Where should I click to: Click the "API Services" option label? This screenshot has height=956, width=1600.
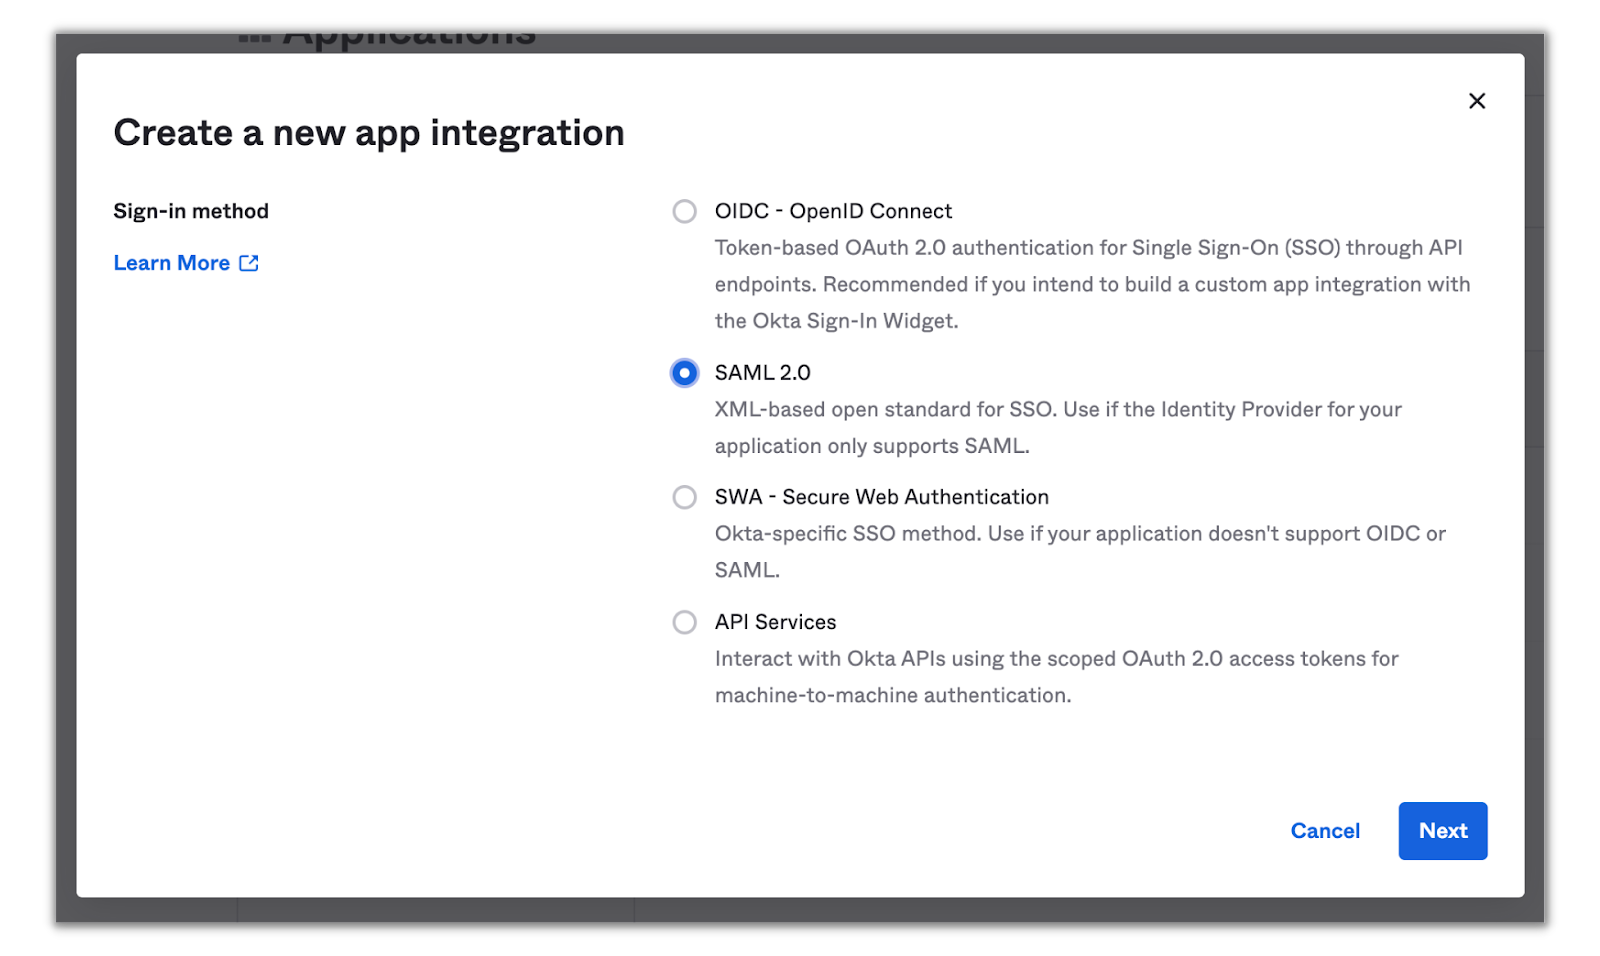coord(775,622)
